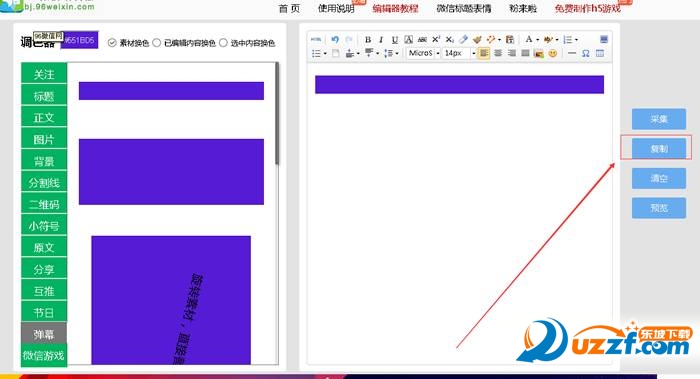The width and height of the screenshot is (700, 379).
Task: Open 编辑器教程 in top navigation
Action: (x=395, y=8)
